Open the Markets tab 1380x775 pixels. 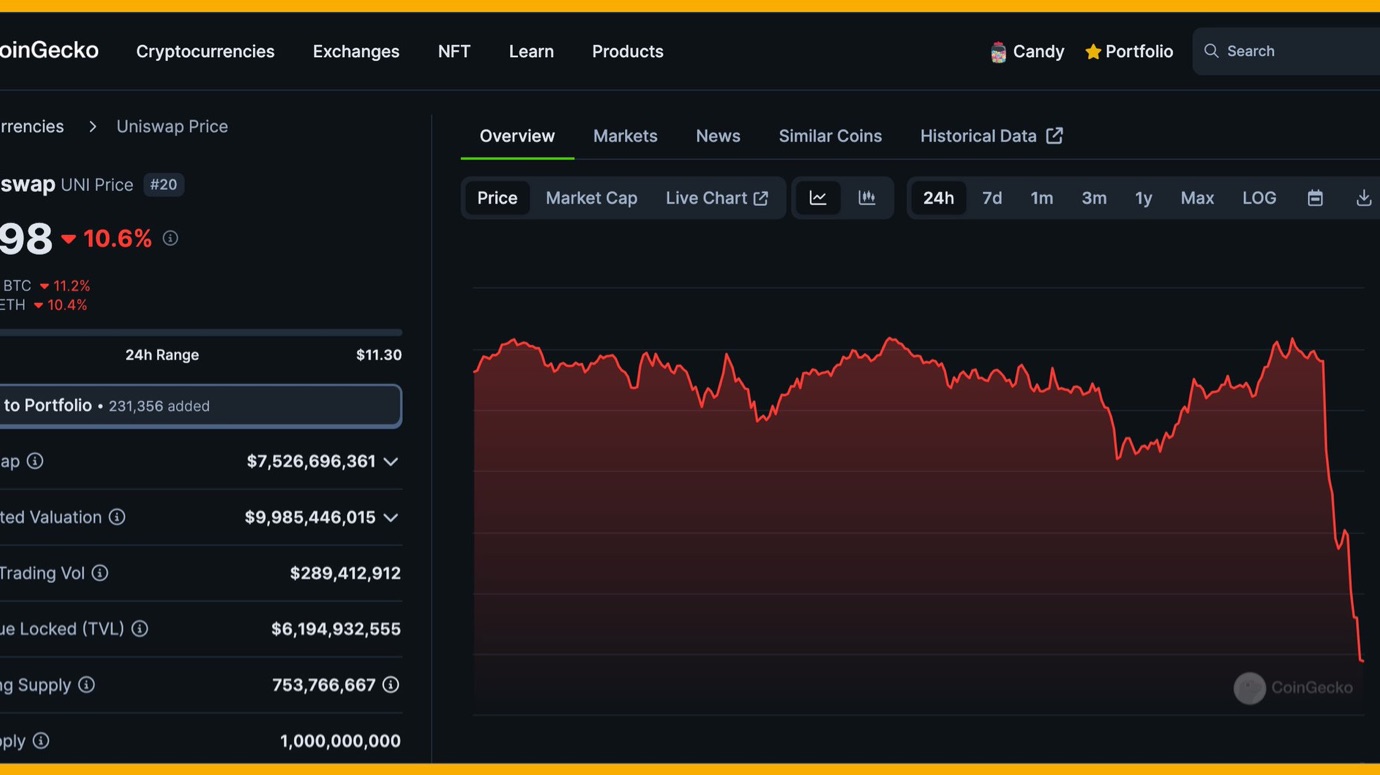pyautogui.click(x=625, y=136)
